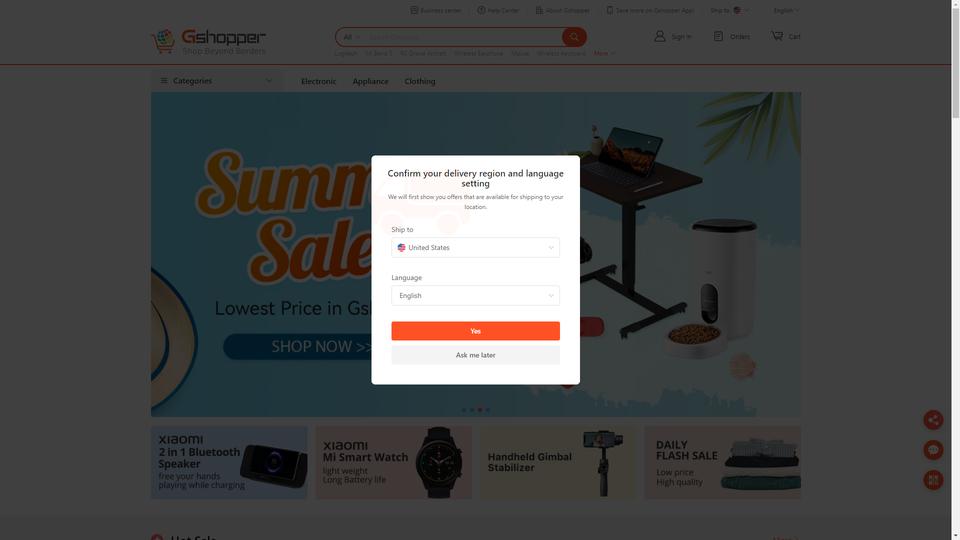
Task: Open the live chat bubble button
Action: [933, 450]
